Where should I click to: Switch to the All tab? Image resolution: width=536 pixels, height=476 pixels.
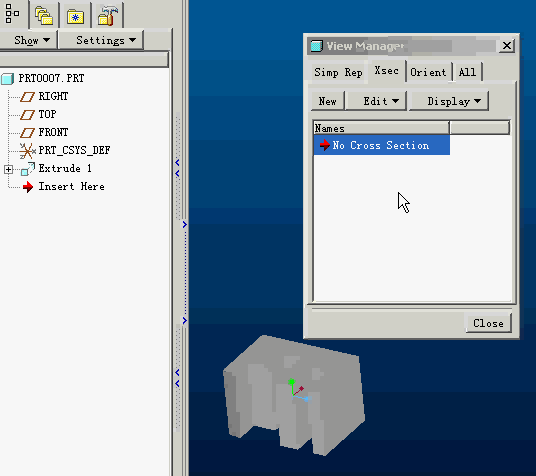click(467, 72)
